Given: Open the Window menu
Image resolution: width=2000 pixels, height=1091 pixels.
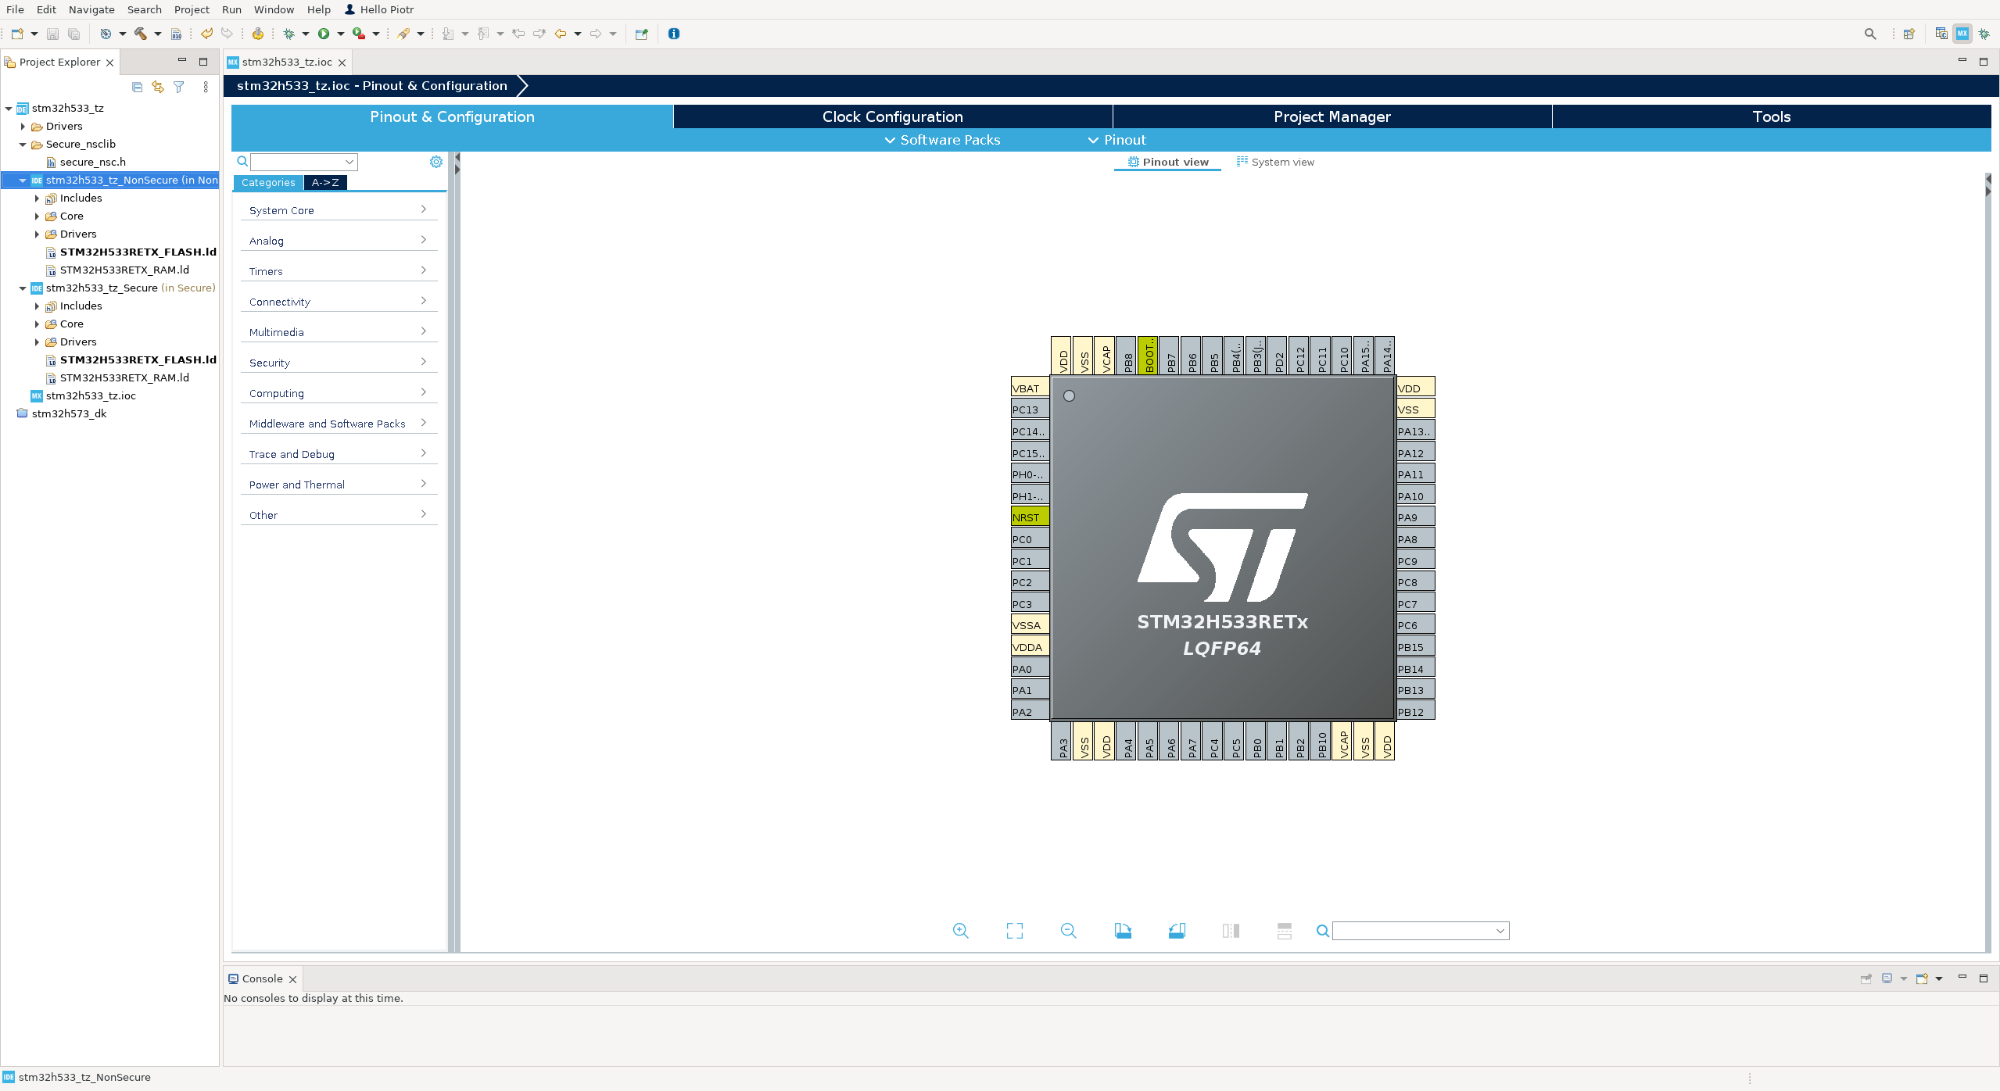Looking at the screenshot, I should click(x=273, y=9).
